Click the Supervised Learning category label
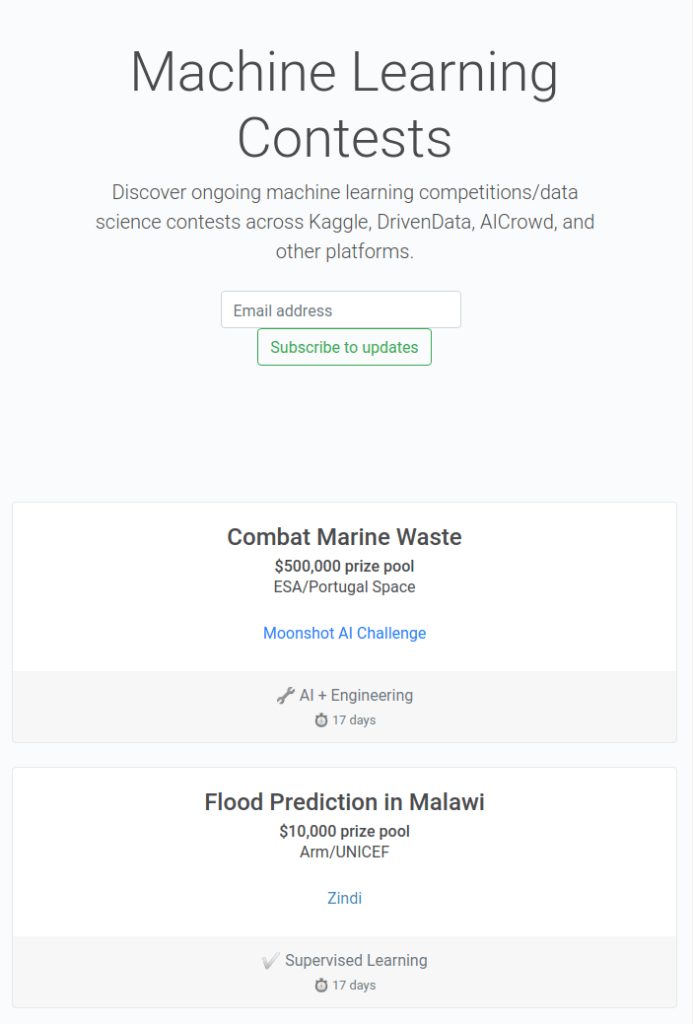 pos(356,960)
